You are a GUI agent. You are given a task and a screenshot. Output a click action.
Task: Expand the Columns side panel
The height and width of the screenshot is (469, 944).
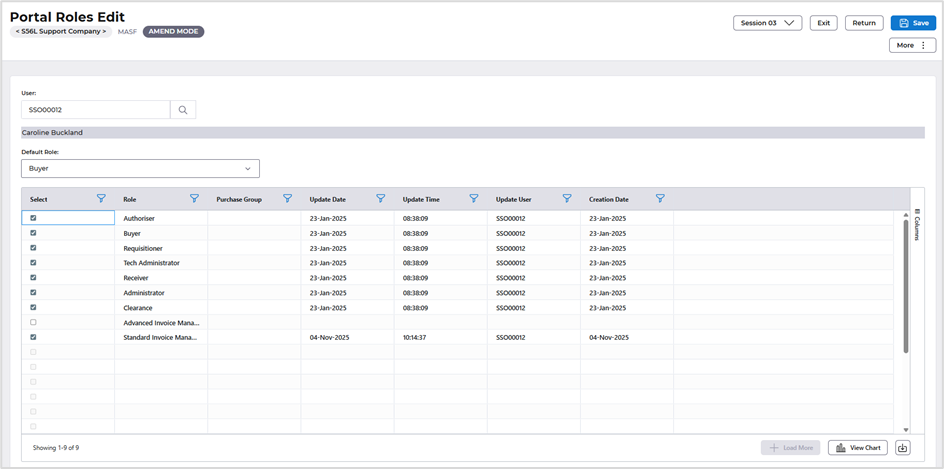(917, 224)
